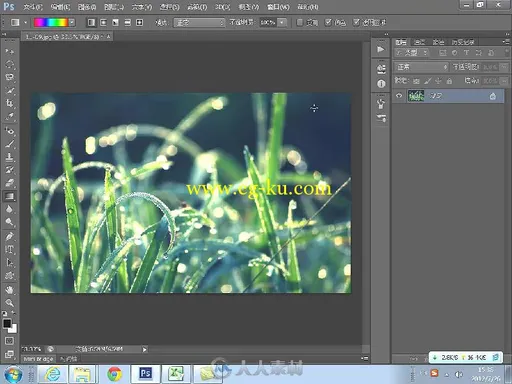Select the Move tool
The image size is (512, 384).
click(10, 51)
